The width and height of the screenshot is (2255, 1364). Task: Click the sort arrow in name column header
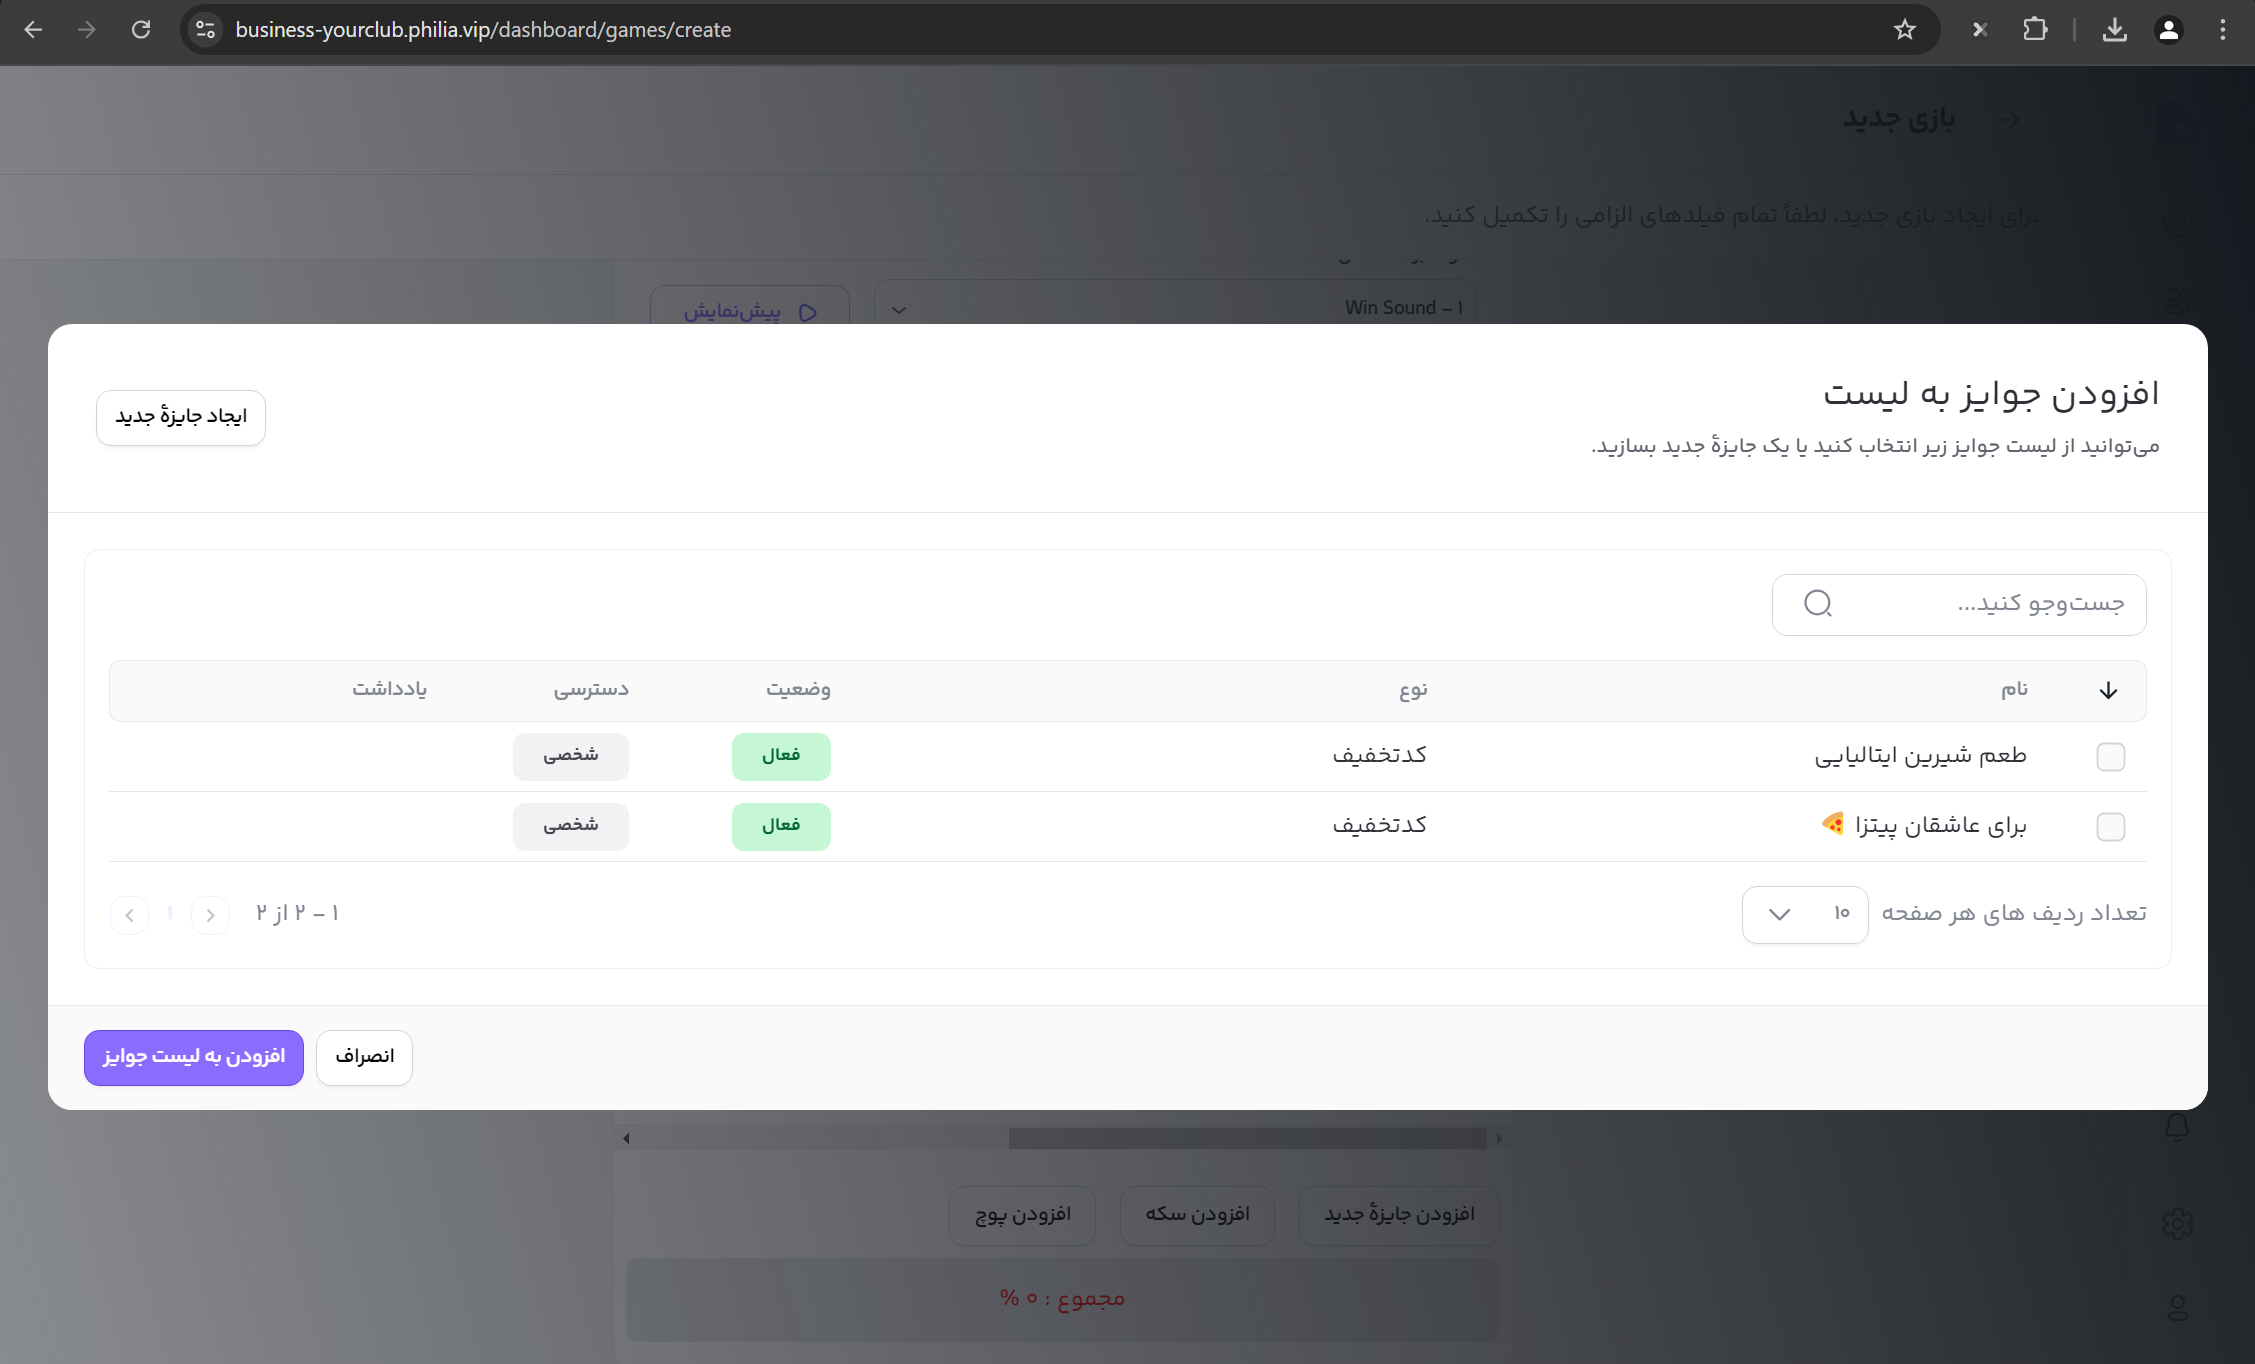coord(2108,691)
